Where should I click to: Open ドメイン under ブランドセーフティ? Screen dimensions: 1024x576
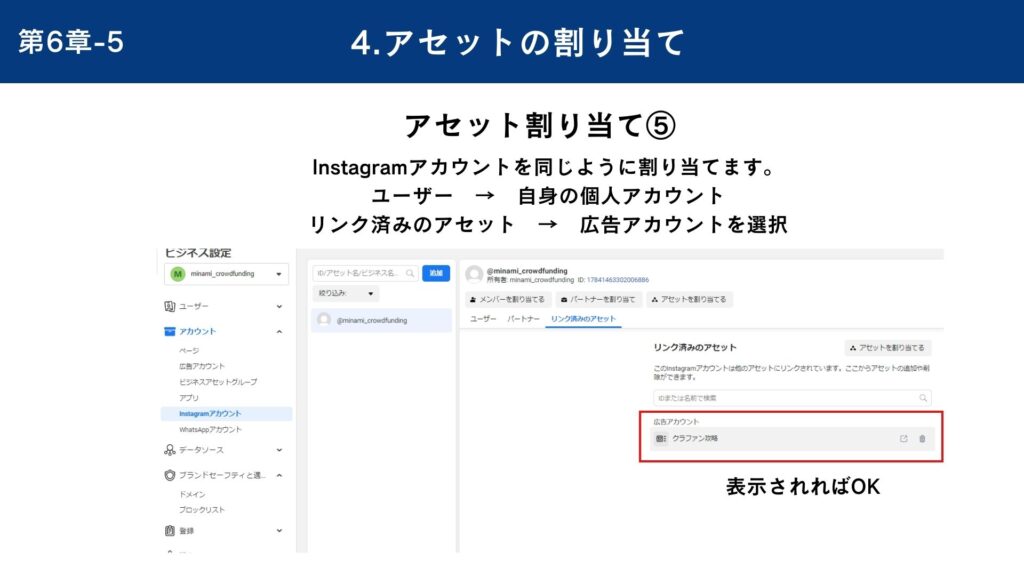tap(192, 494)
